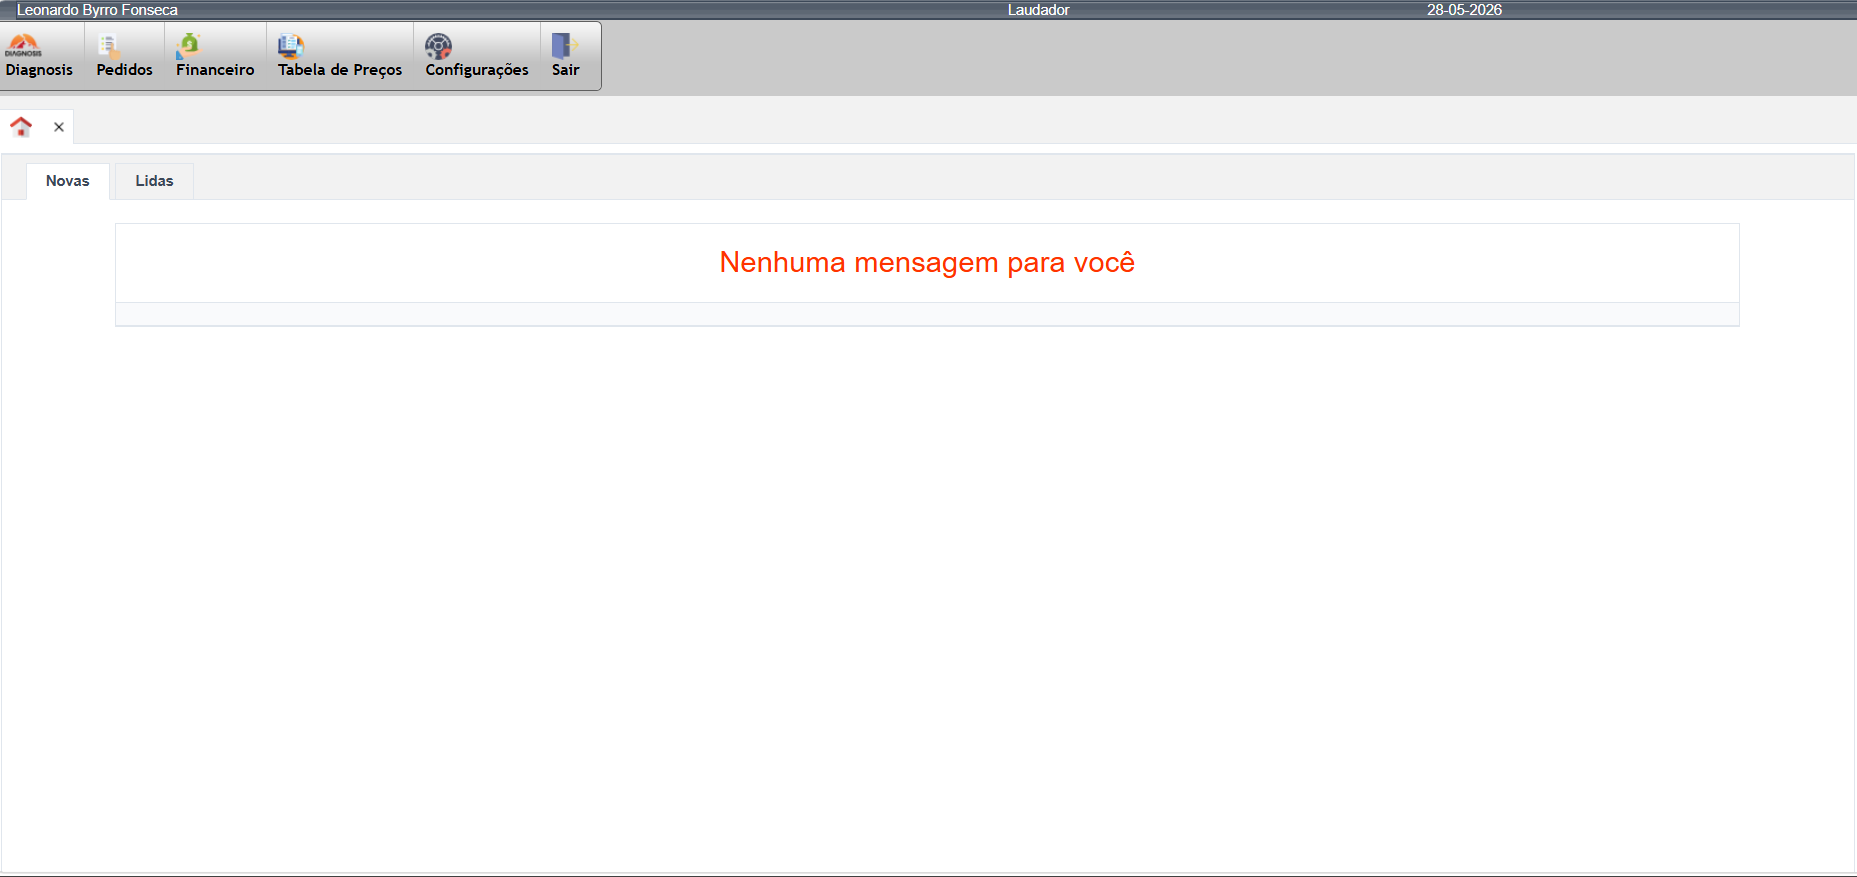Click the 'Nenhuma mensagem para você' message

(x=927, y=262)
